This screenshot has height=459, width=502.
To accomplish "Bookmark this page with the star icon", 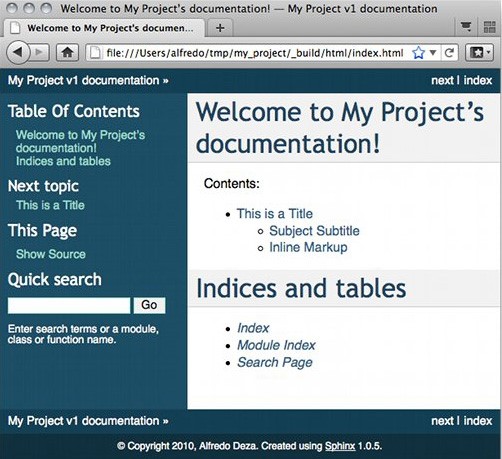I will click(418, 53).
